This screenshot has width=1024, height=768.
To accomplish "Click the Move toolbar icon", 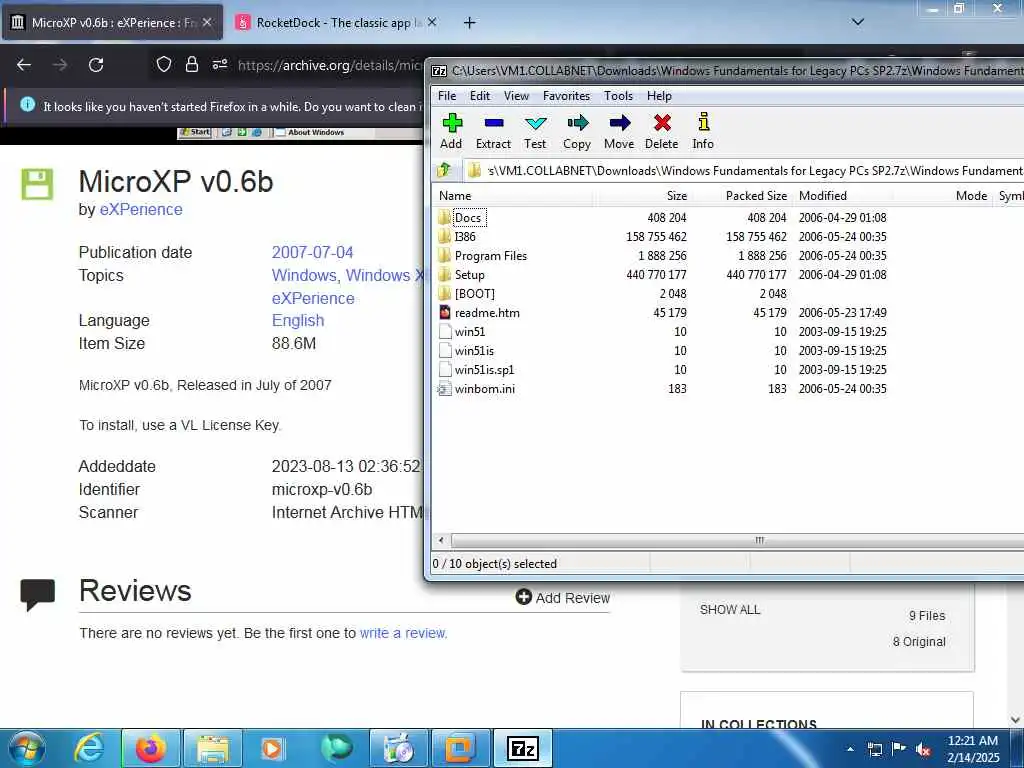I will pos(618,131).
